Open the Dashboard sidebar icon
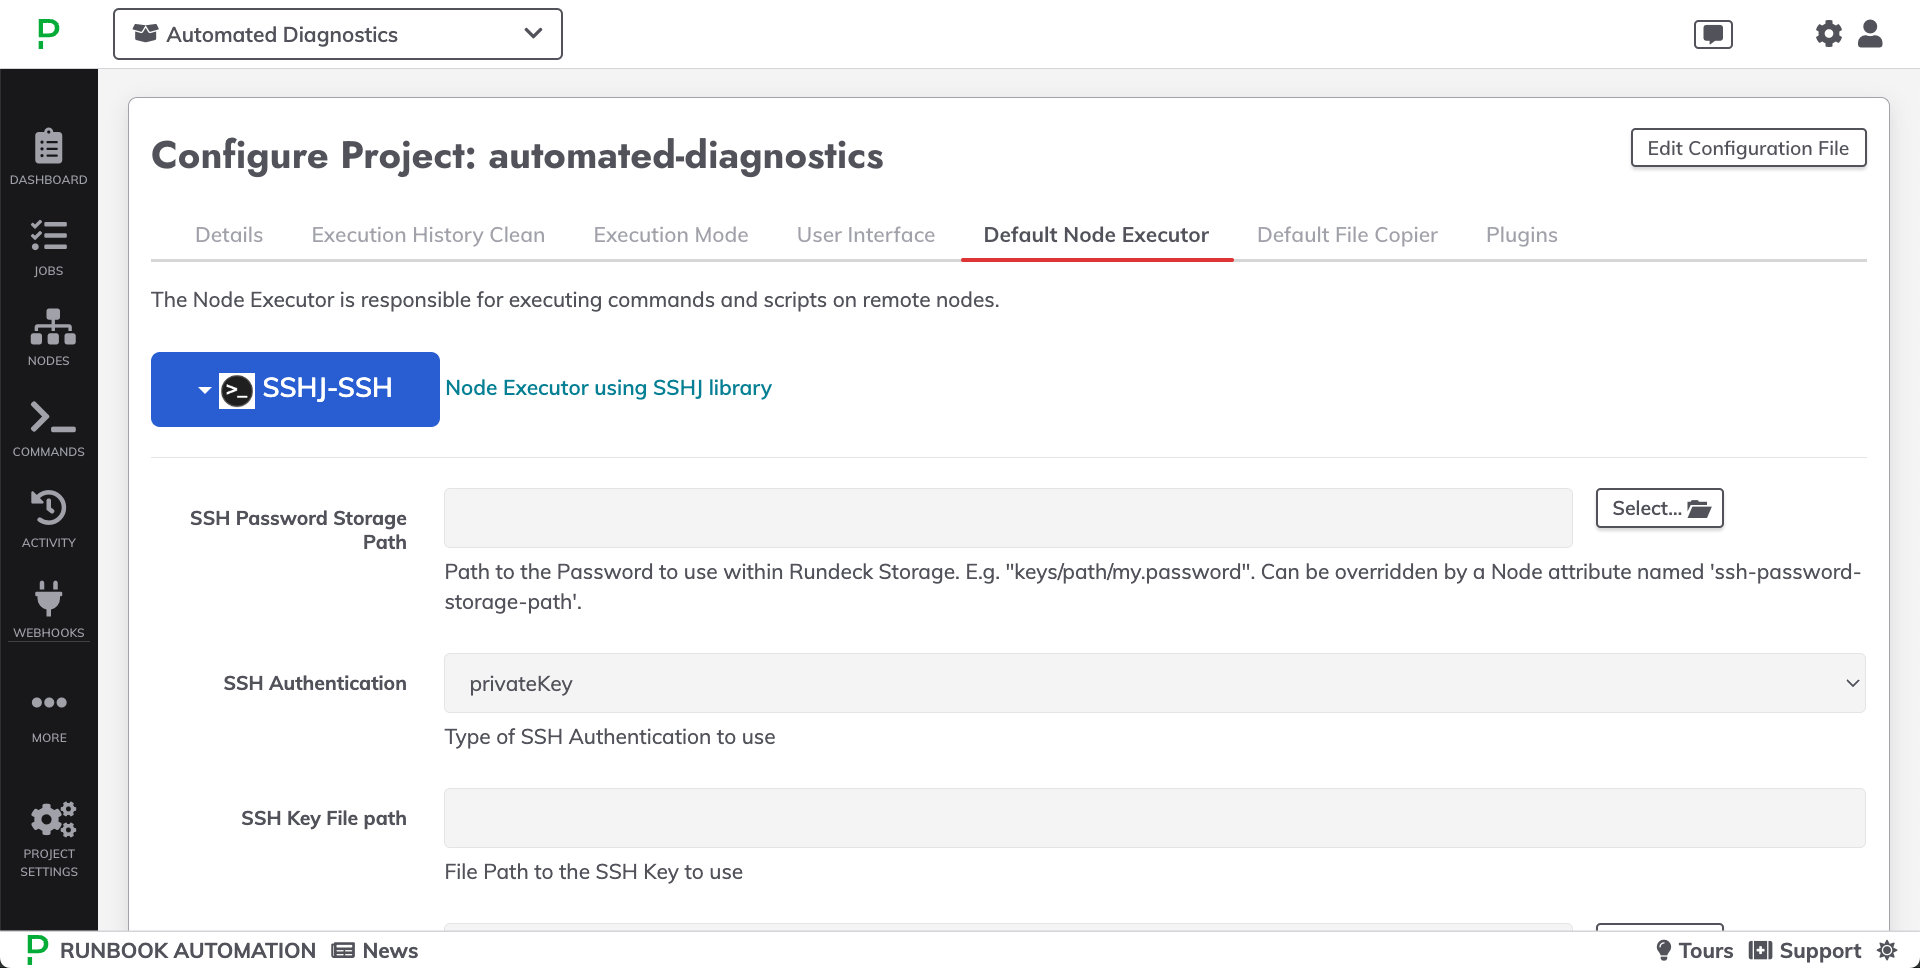The image size is (1920, 968). (49, 157)
